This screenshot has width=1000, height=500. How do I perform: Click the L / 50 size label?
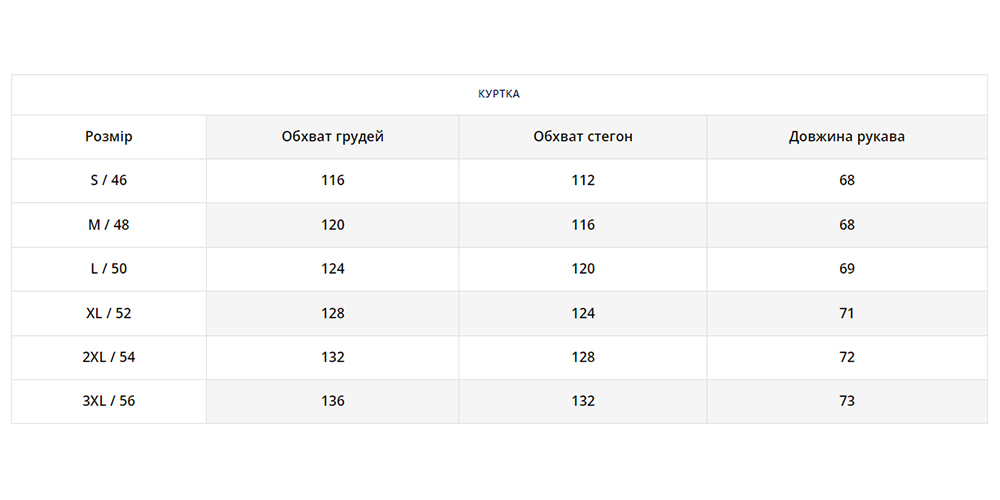pyautogui.click(x=109, y=269)
